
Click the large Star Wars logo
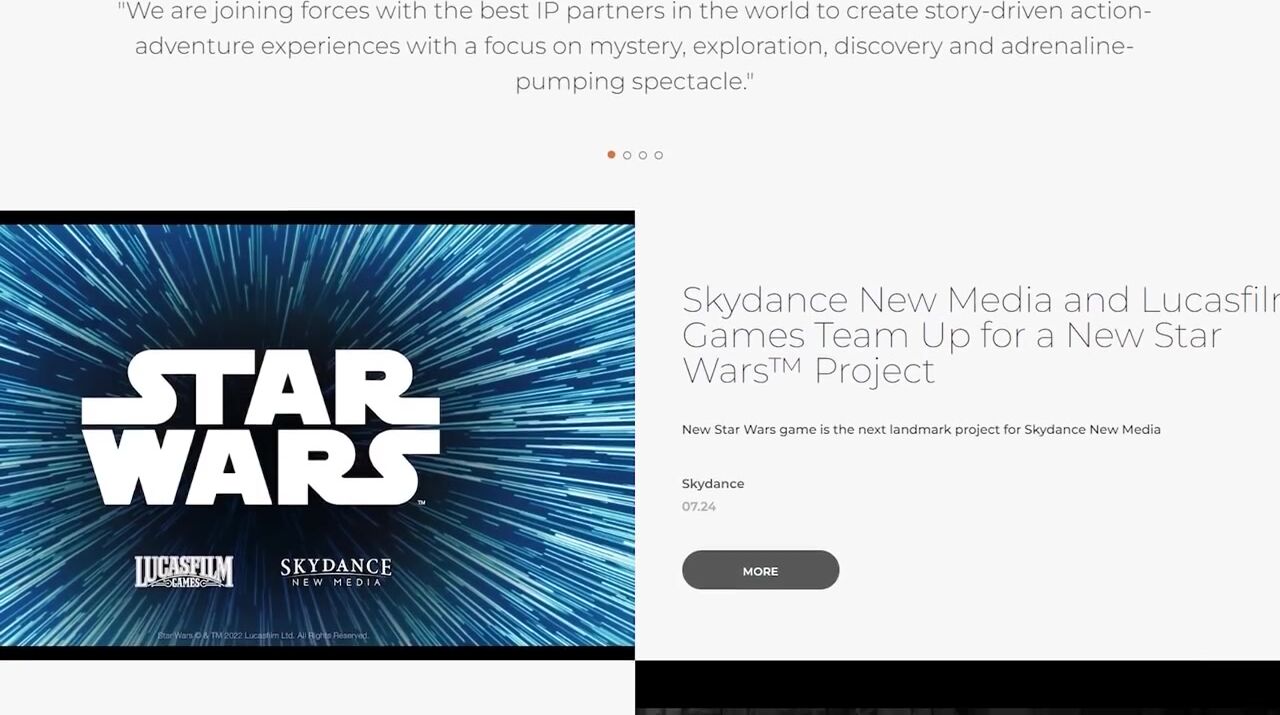260,427
